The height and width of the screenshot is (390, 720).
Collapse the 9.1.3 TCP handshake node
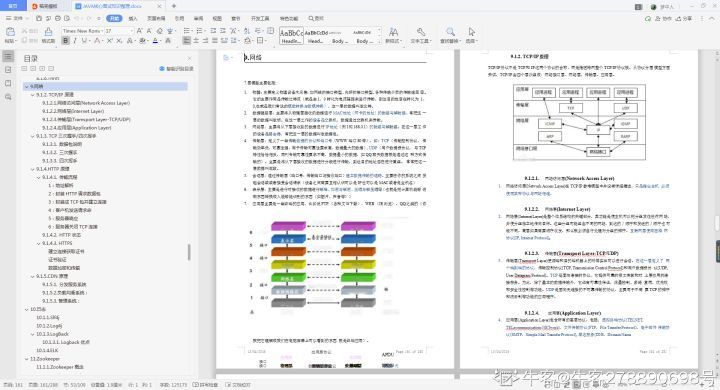[x=33, y=136]
